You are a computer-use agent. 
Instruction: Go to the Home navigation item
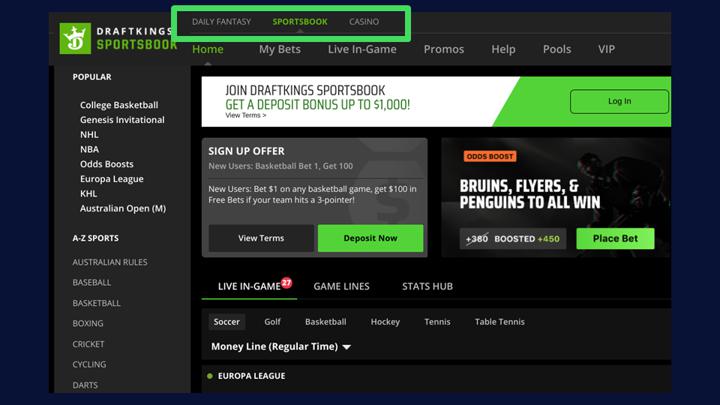(208, 49)
